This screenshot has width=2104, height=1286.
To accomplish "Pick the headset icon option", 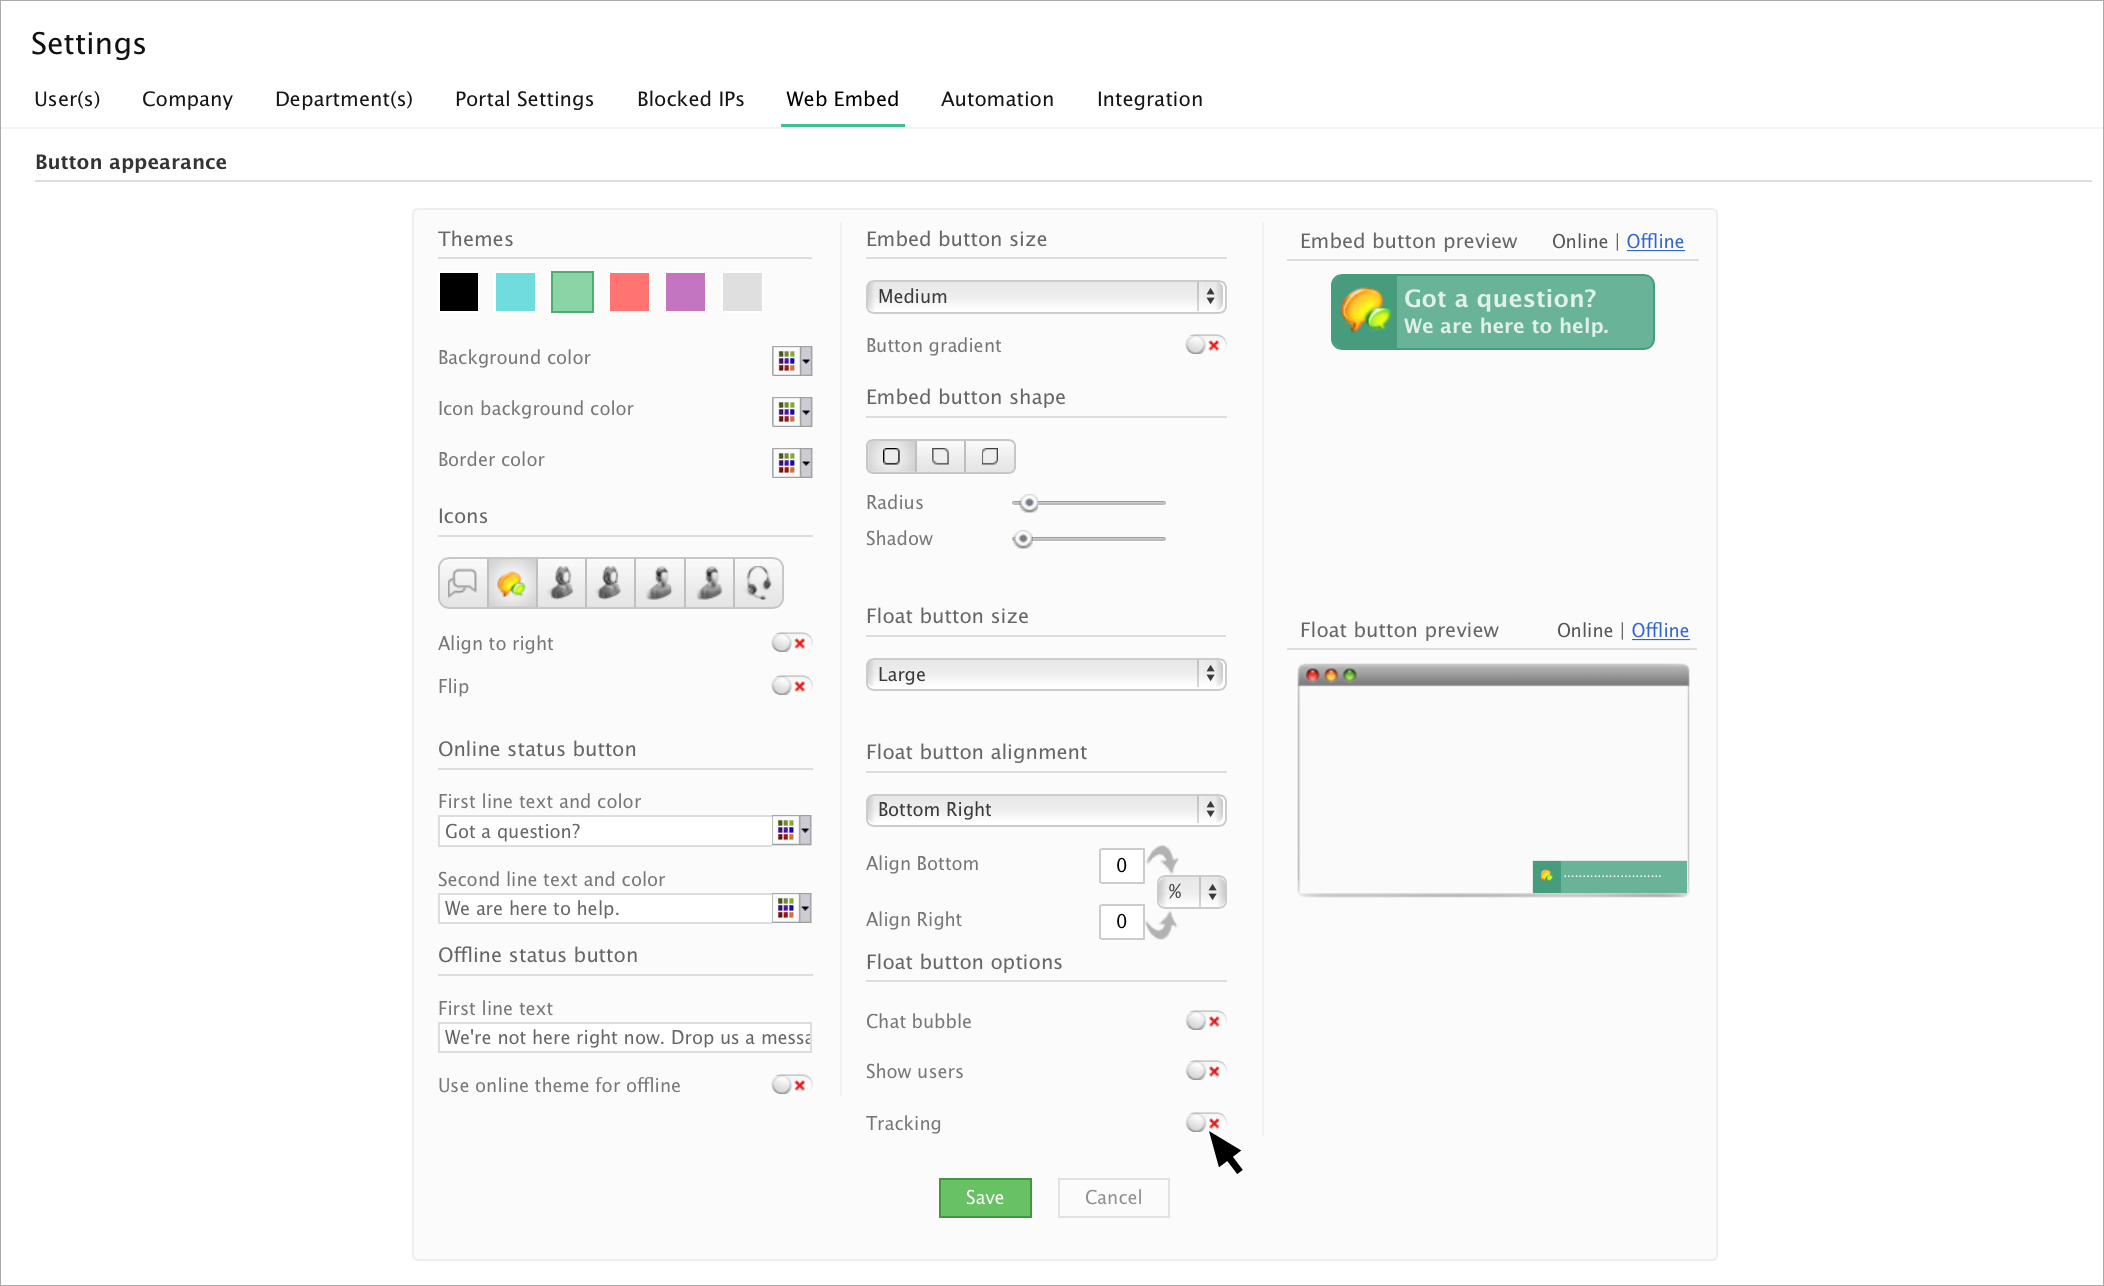I will tap(759, 583).
